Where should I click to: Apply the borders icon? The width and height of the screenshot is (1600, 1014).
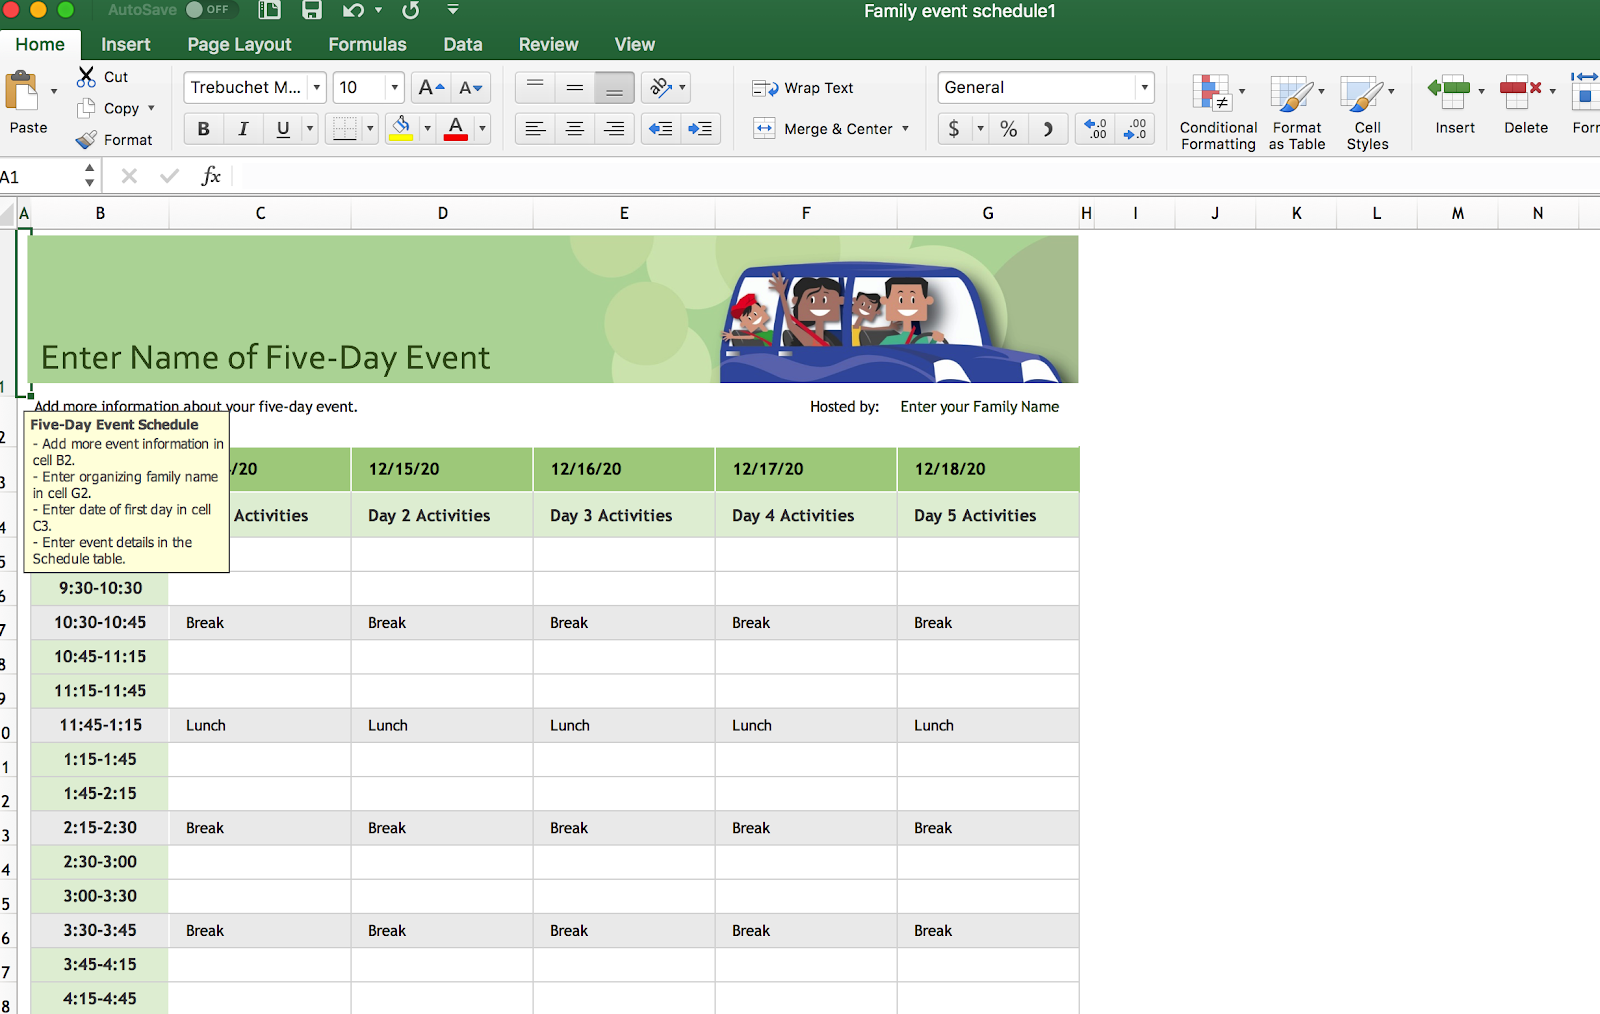click(x=345, y=129)
